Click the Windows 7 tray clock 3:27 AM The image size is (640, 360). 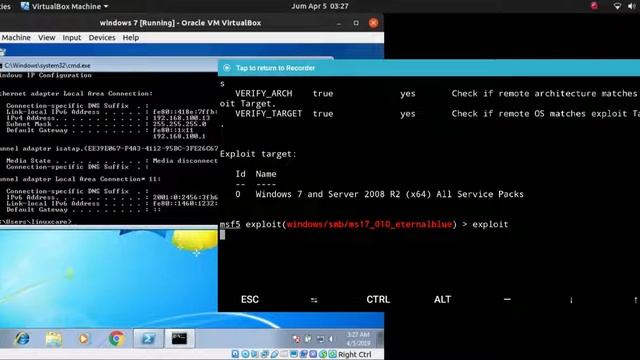(x=358, y=339)
